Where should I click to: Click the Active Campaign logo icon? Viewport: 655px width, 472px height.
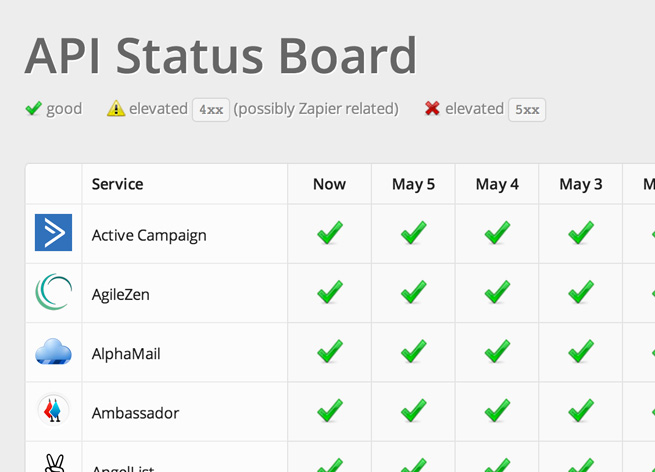tap(53, 233)
